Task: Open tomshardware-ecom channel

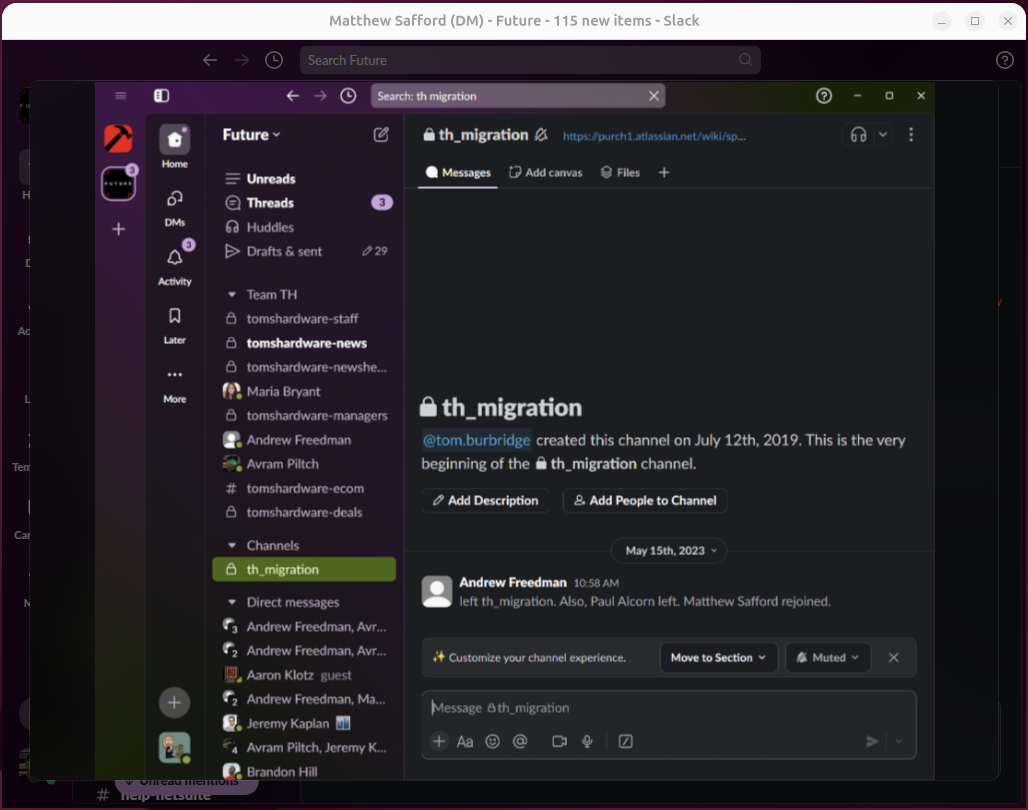Action: click(x=305, y=489)
